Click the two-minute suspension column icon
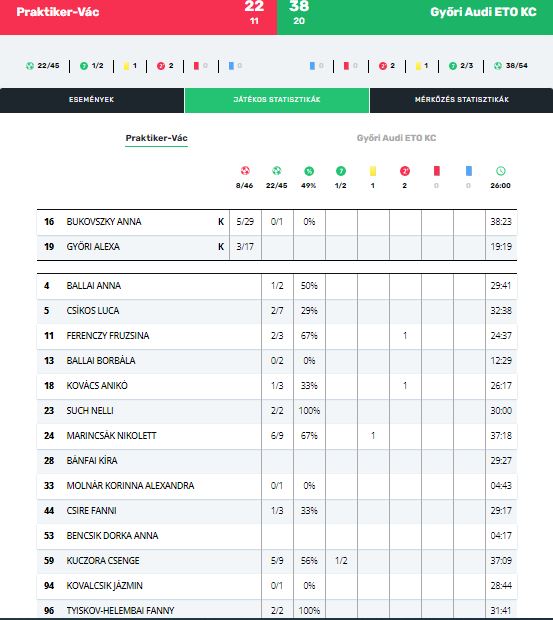The height and width of the screenshot is (620, 553). (405, 171)
